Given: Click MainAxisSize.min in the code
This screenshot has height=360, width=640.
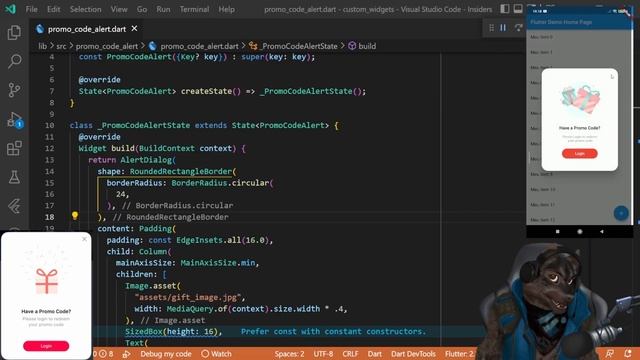Looking at the screenshot, I should point(218,263).
